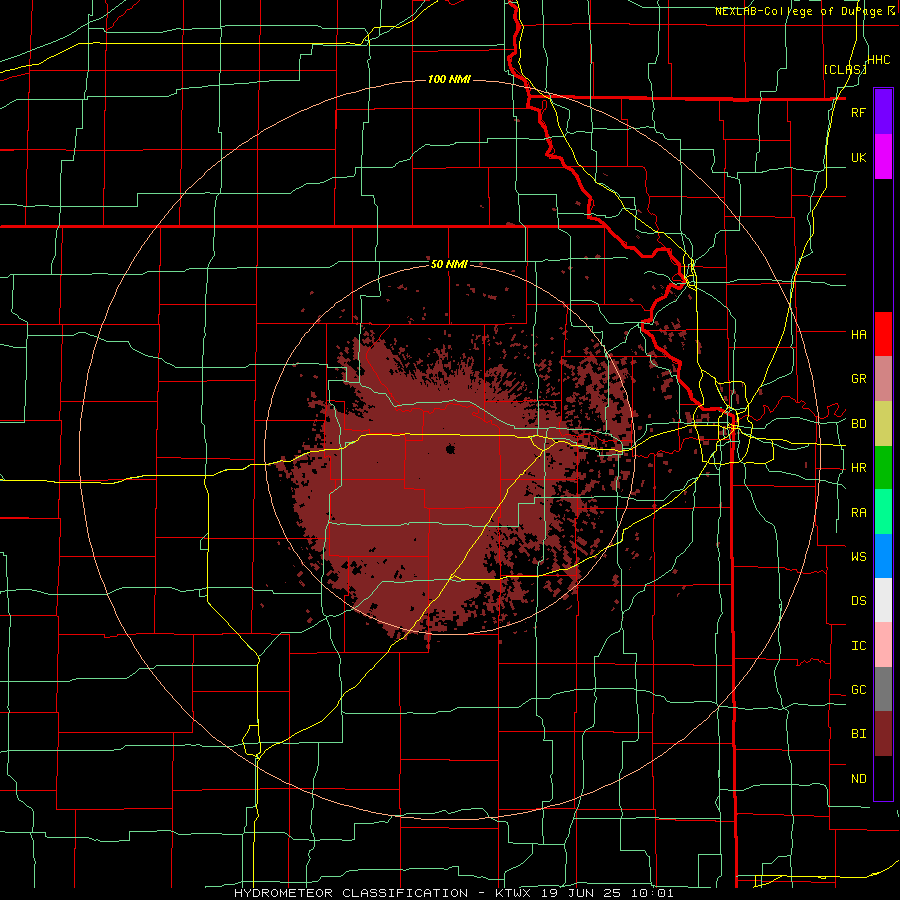Viewport: 900px width, 900px height.
Task: Click the black radar site dot
Action: tap(450, 449)
